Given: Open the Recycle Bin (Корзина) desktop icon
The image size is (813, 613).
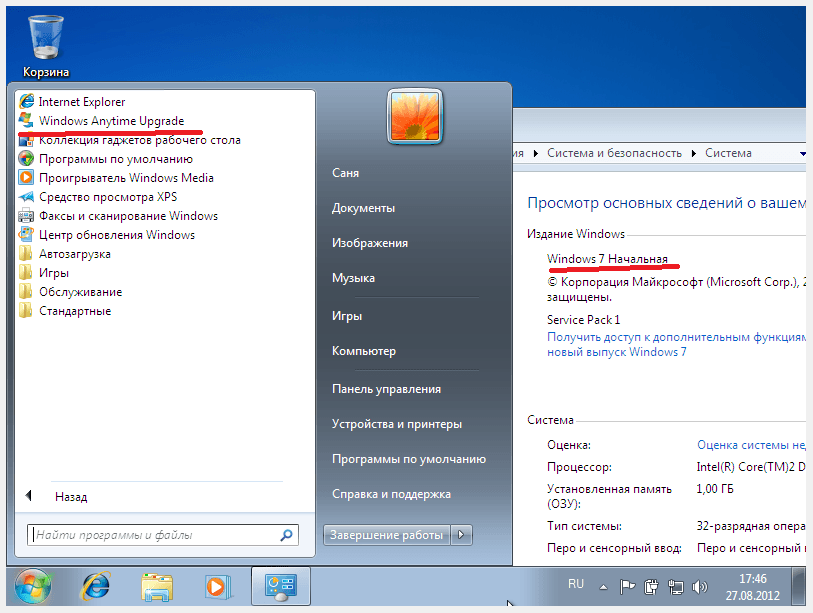Looking at the screenshot, I should point(46,46).
